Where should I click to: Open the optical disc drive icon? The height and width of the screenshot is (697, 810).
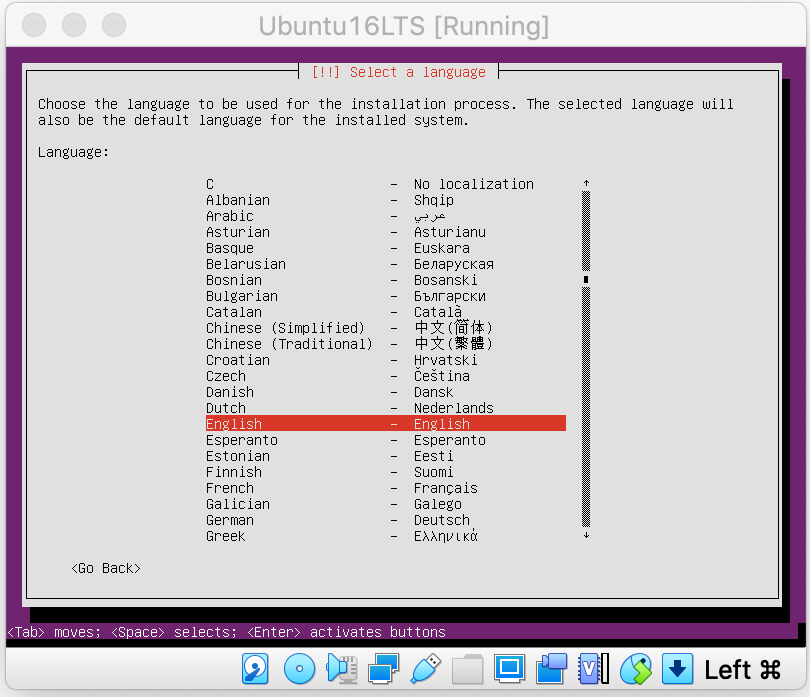[300, 668]
